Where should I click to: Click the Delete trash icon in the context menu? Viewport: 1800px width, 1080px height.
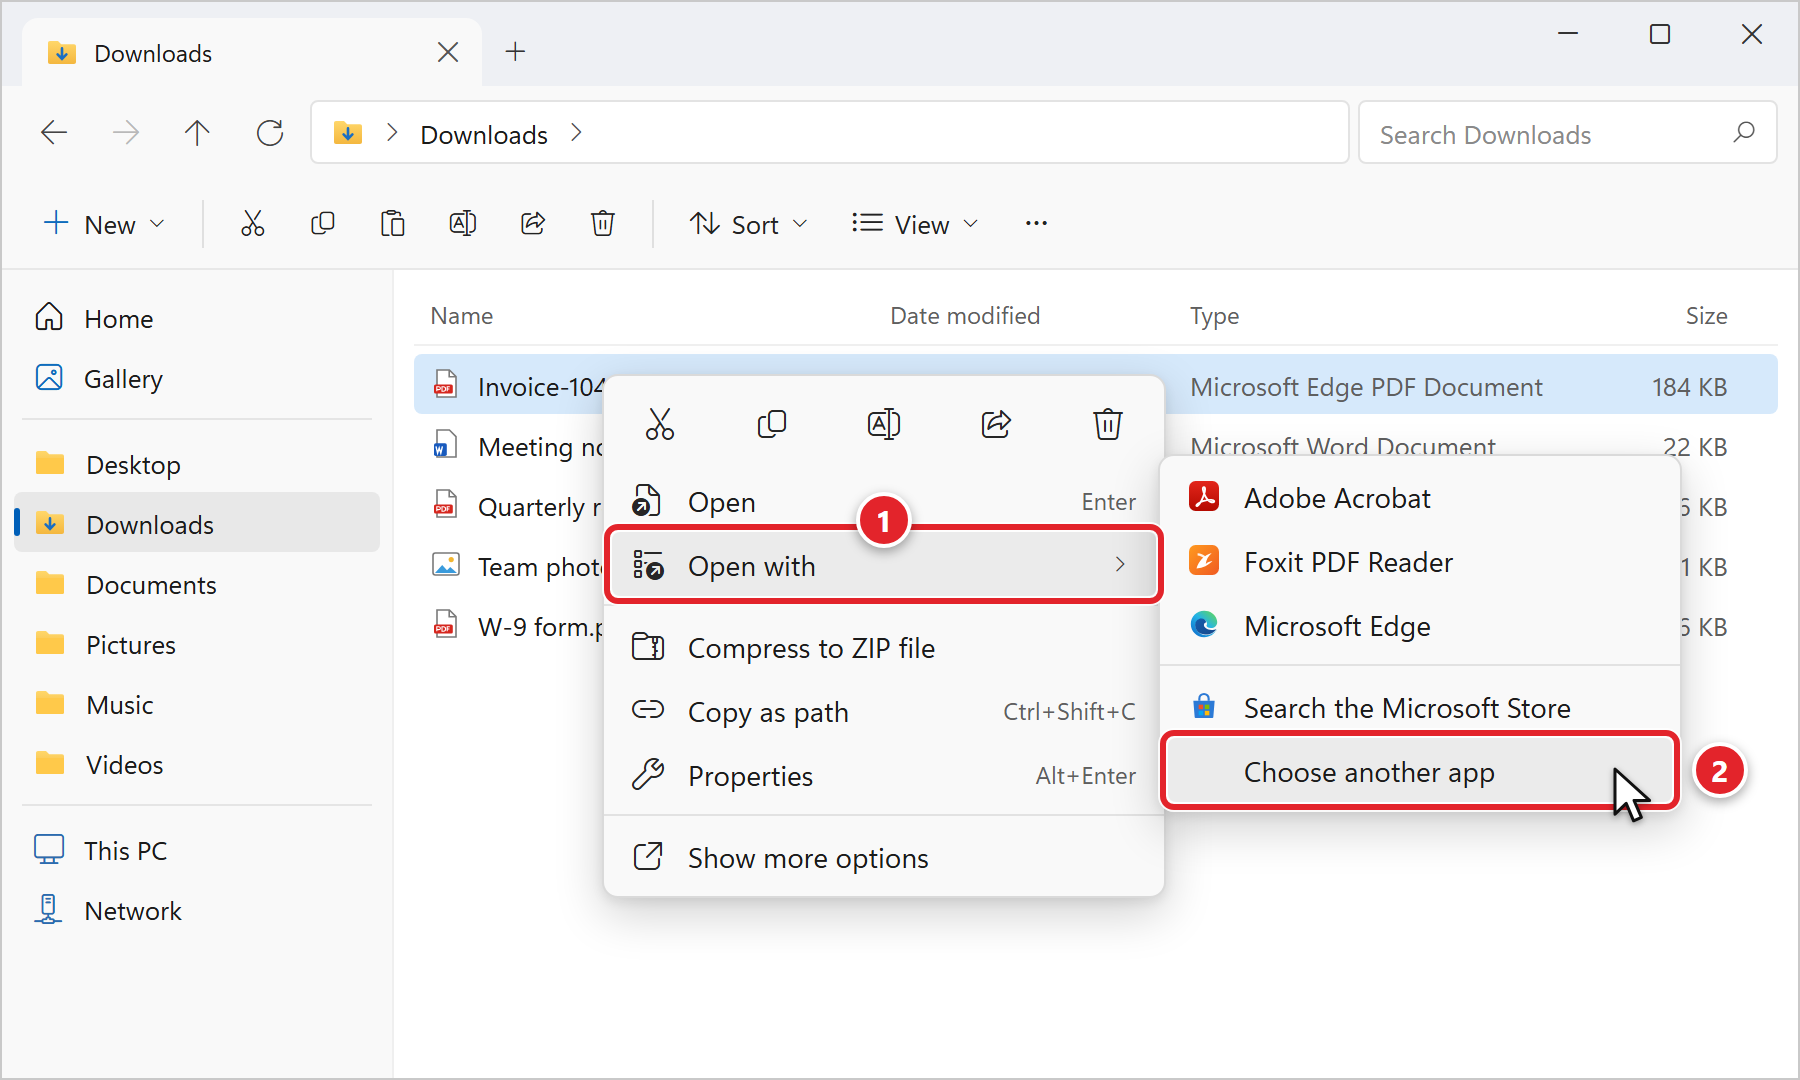tap(1108, 424)
